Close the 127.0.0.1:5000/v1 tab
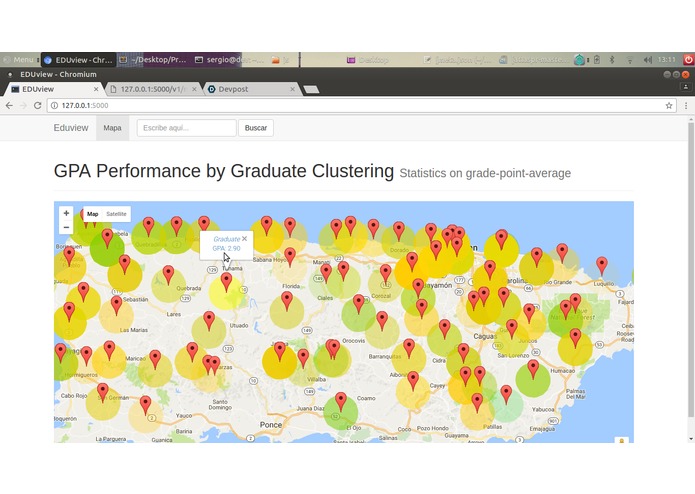Screen dimensions: 695x494 (x=194, y=89)
